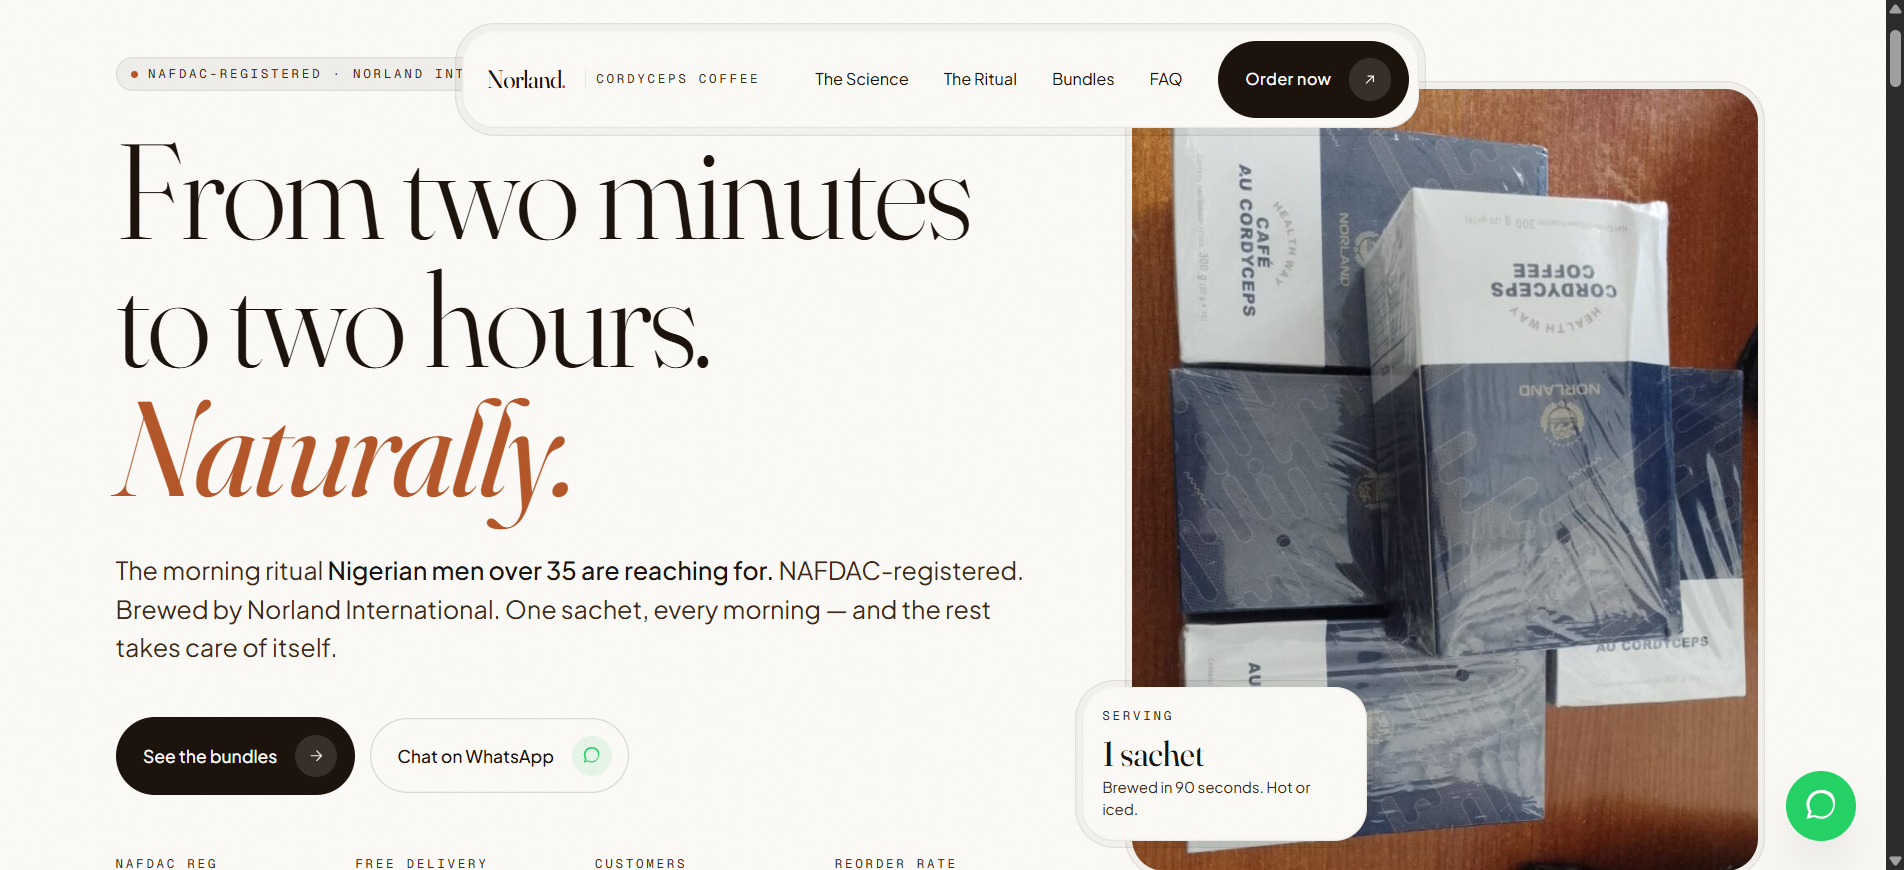Click the SERVING label on the card
This screenshot has width=1904, height=870.
[x=1137, y=716]
